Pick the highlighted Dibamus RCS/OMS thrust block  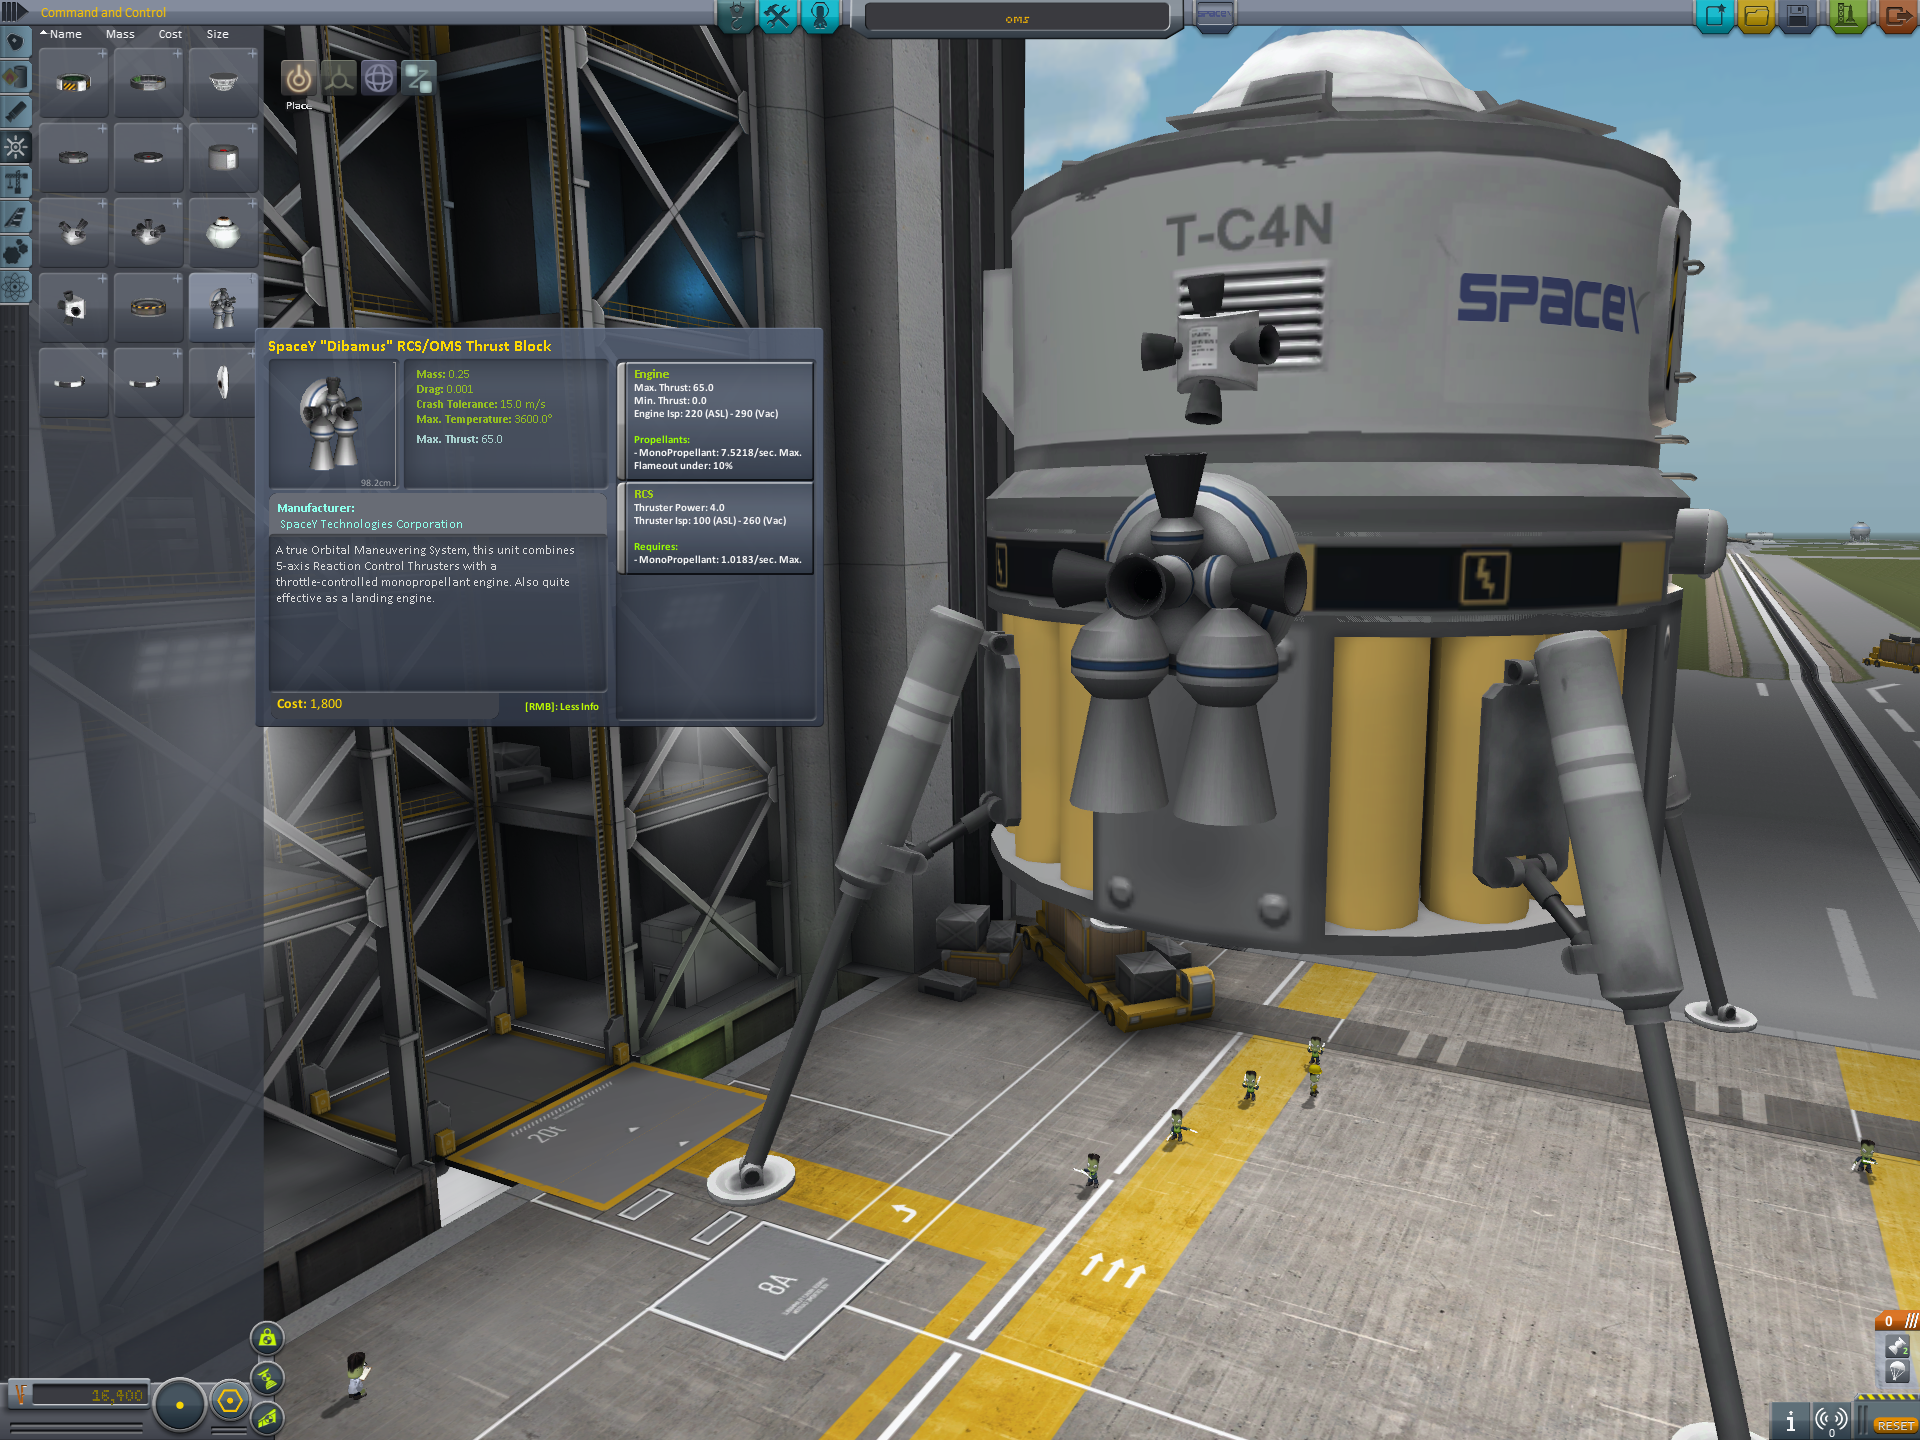[x=223, y=308]
